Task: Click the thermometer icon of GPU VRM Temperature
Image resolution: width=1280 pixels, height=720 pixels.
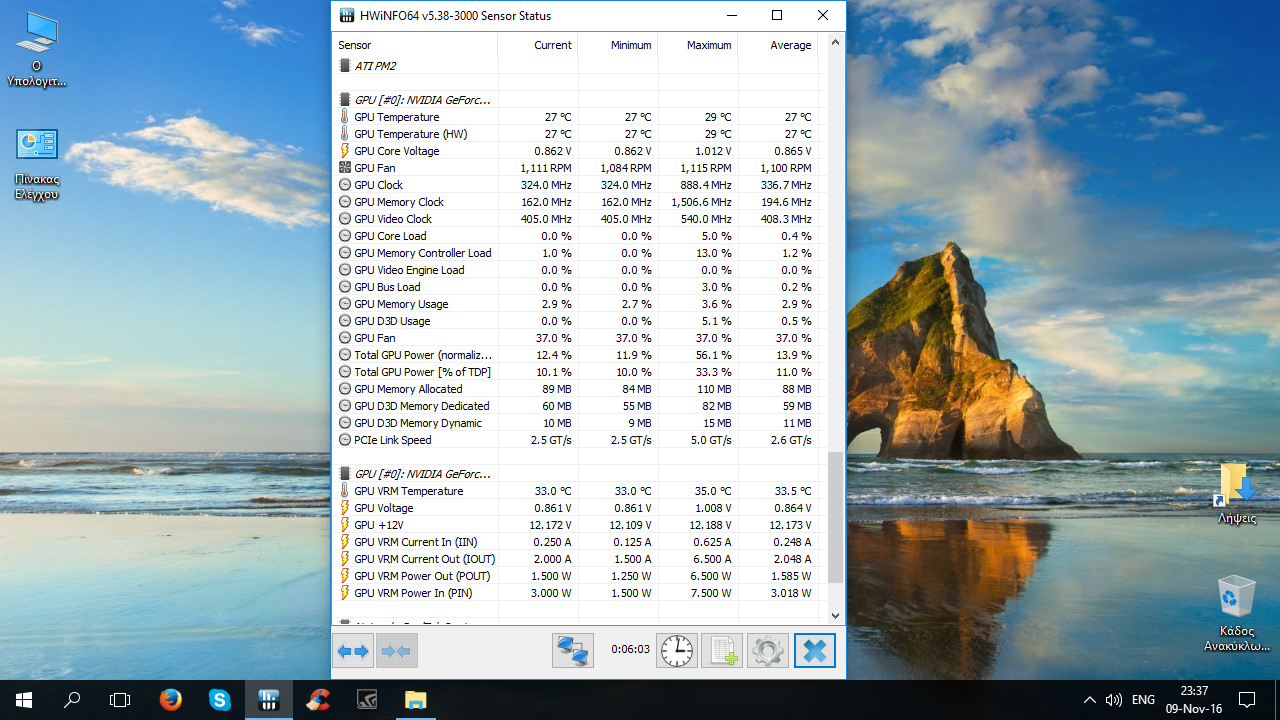Action: tap(345, 491)
